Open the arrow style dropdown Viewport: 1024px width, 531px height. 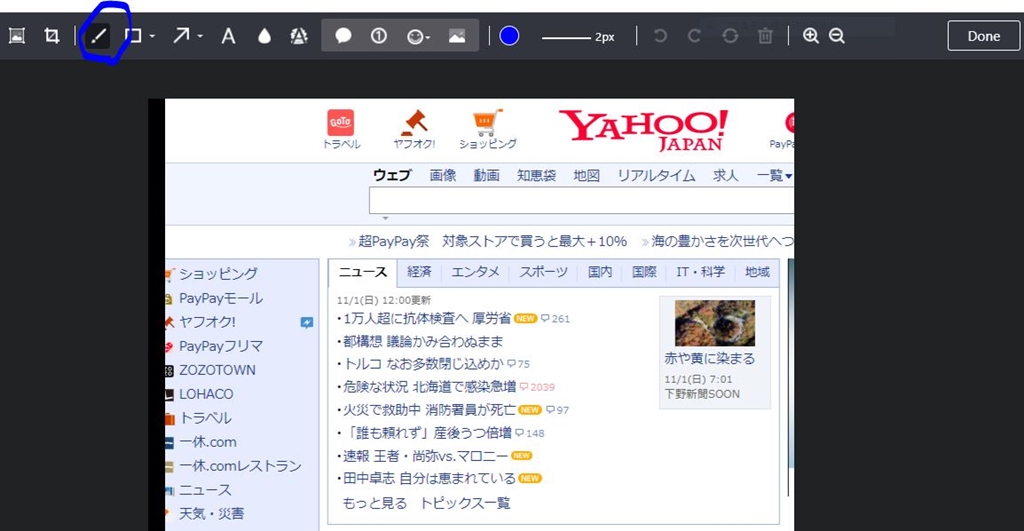[200, 37]
